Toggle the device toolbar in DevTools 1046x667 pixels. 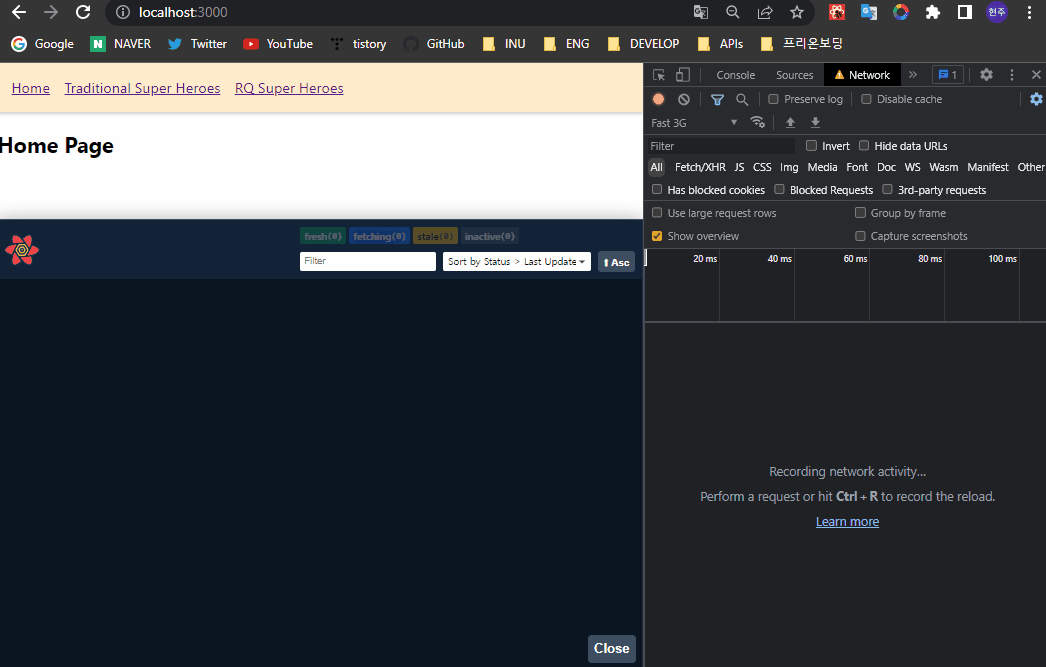point(682,75)
